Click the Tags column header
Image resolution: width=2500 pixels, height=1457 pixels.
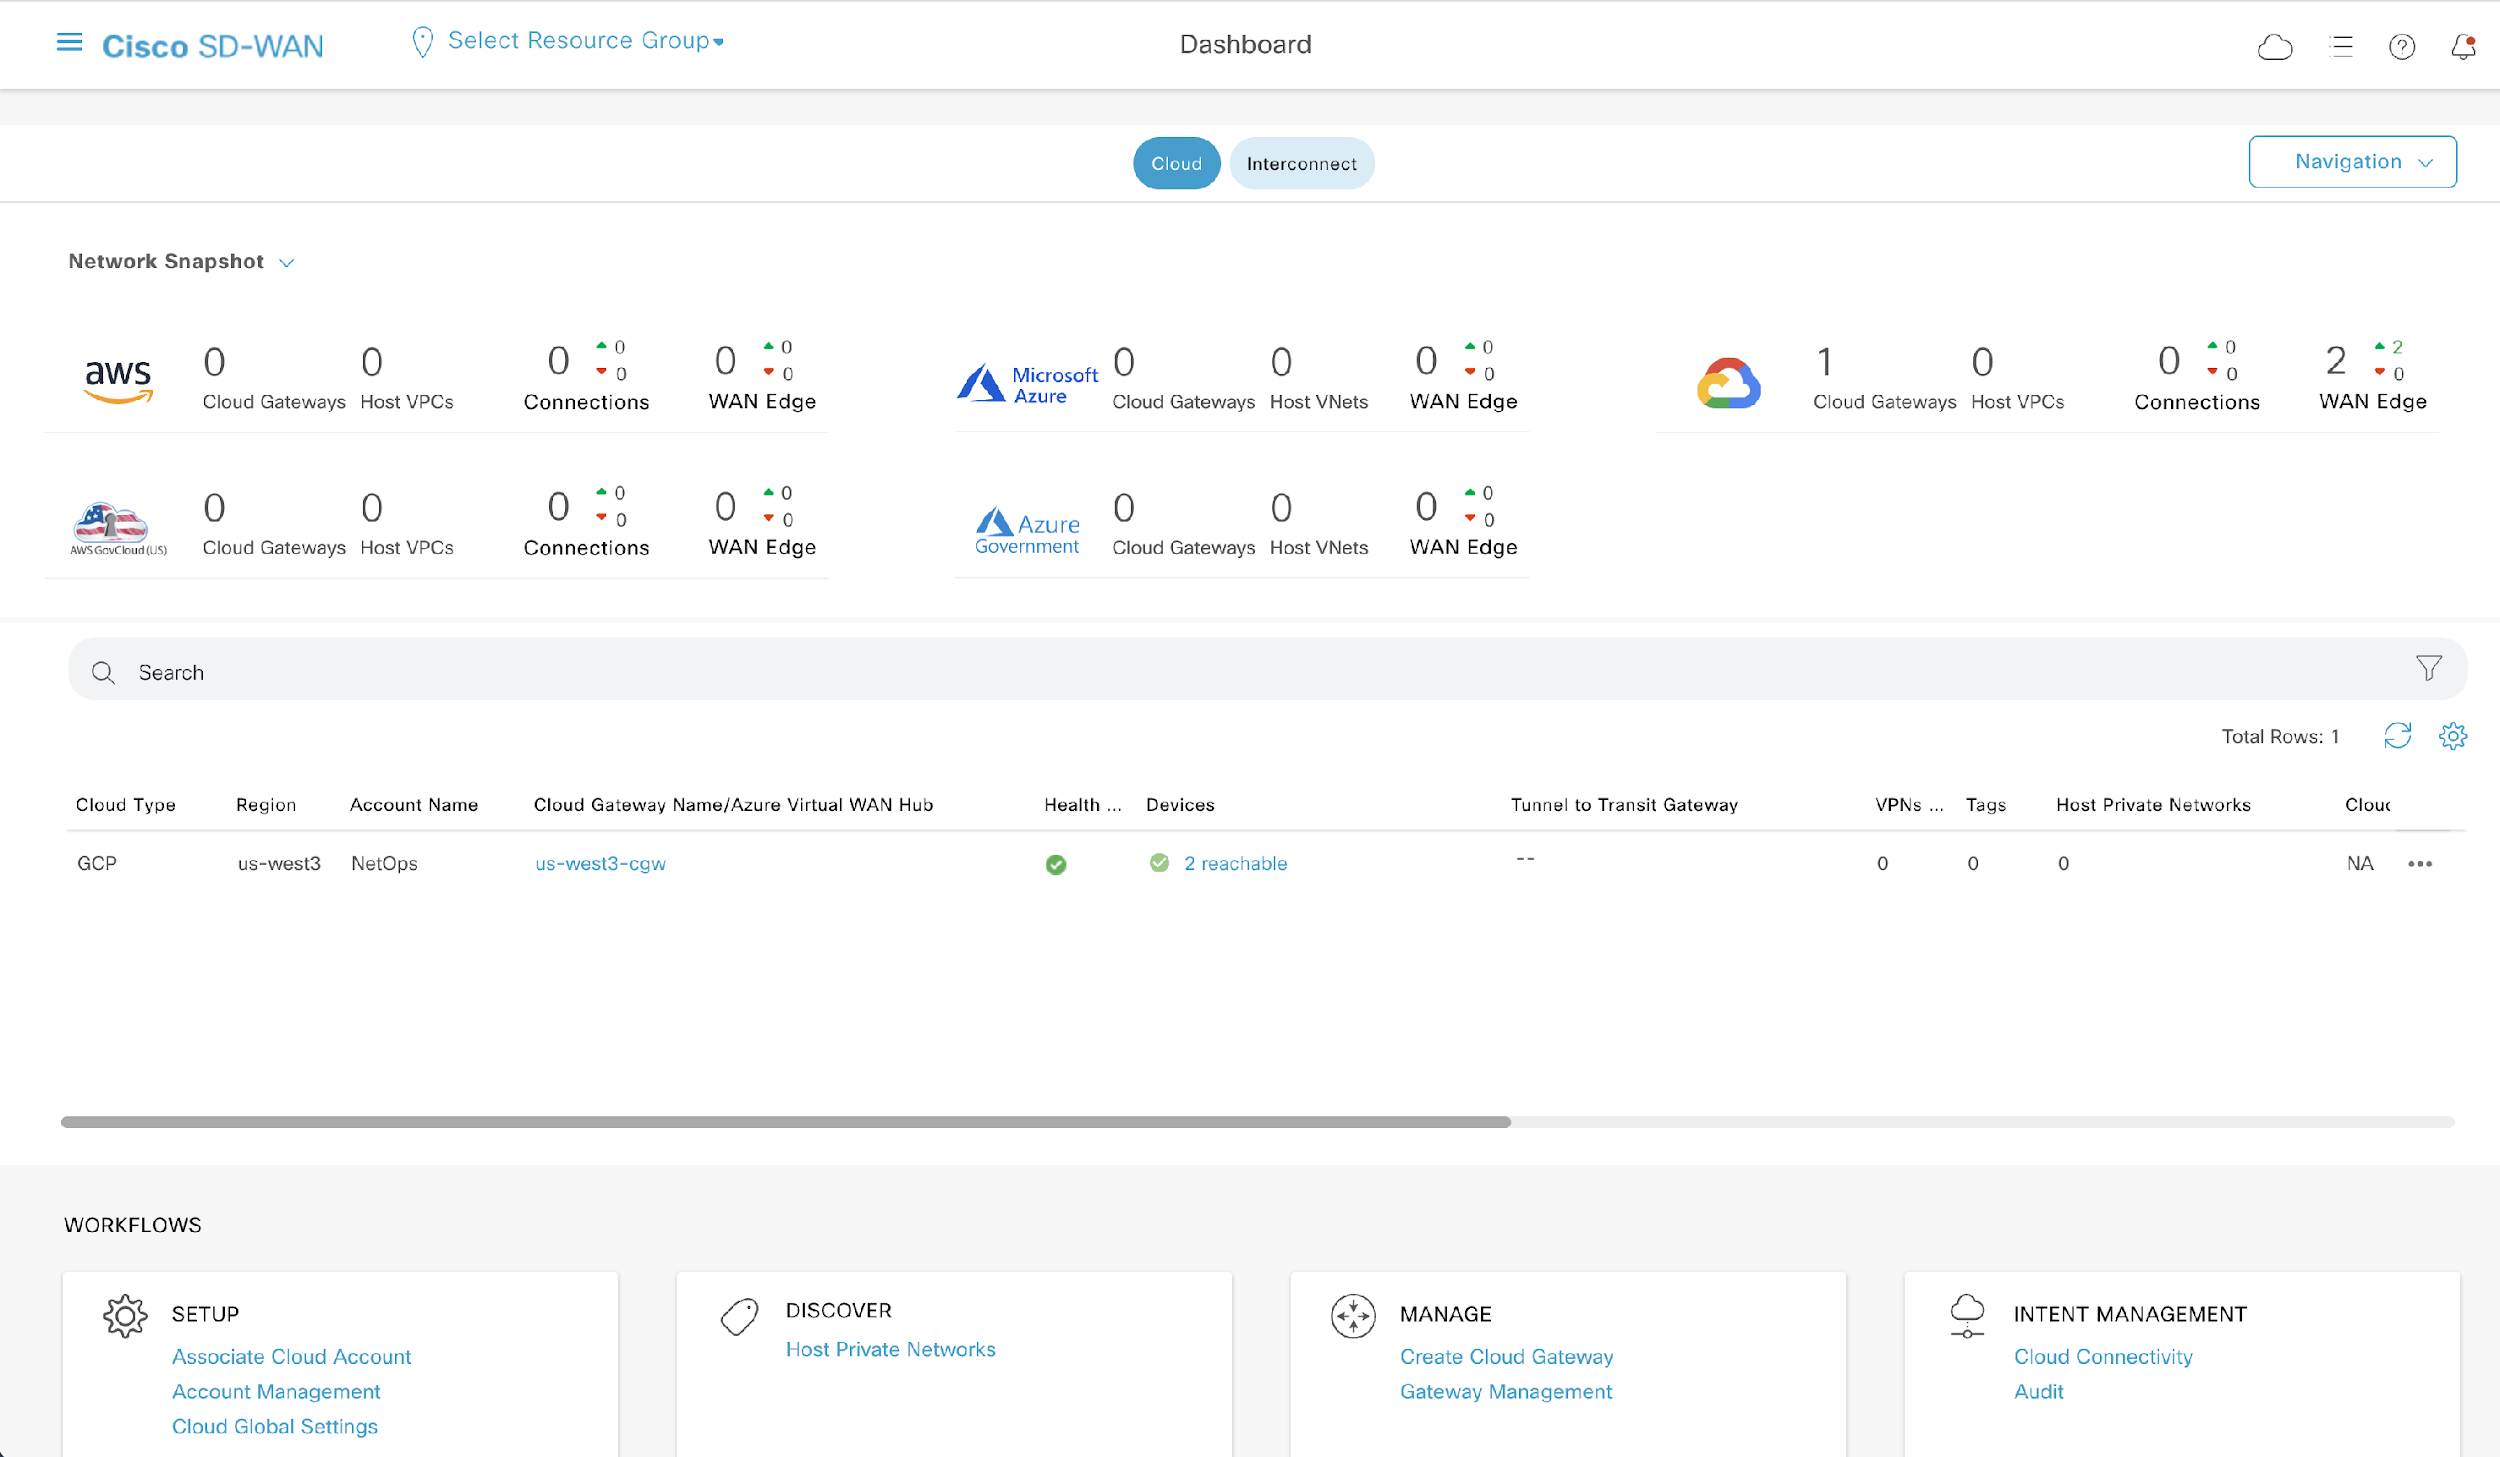[x=1985, y=804]
